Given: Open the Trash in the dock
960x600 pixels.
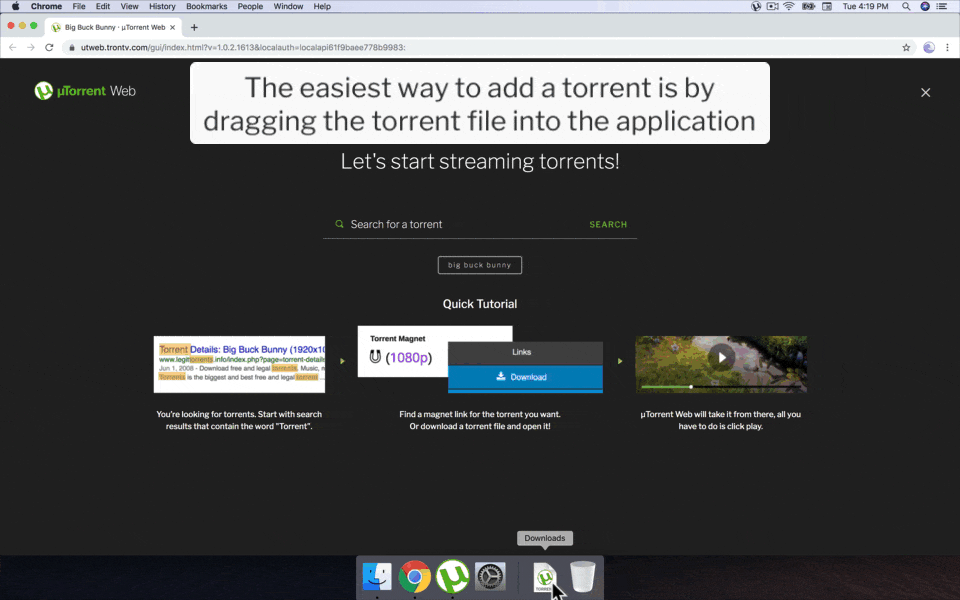Looking at the screenshot, I should pos(583,576).
